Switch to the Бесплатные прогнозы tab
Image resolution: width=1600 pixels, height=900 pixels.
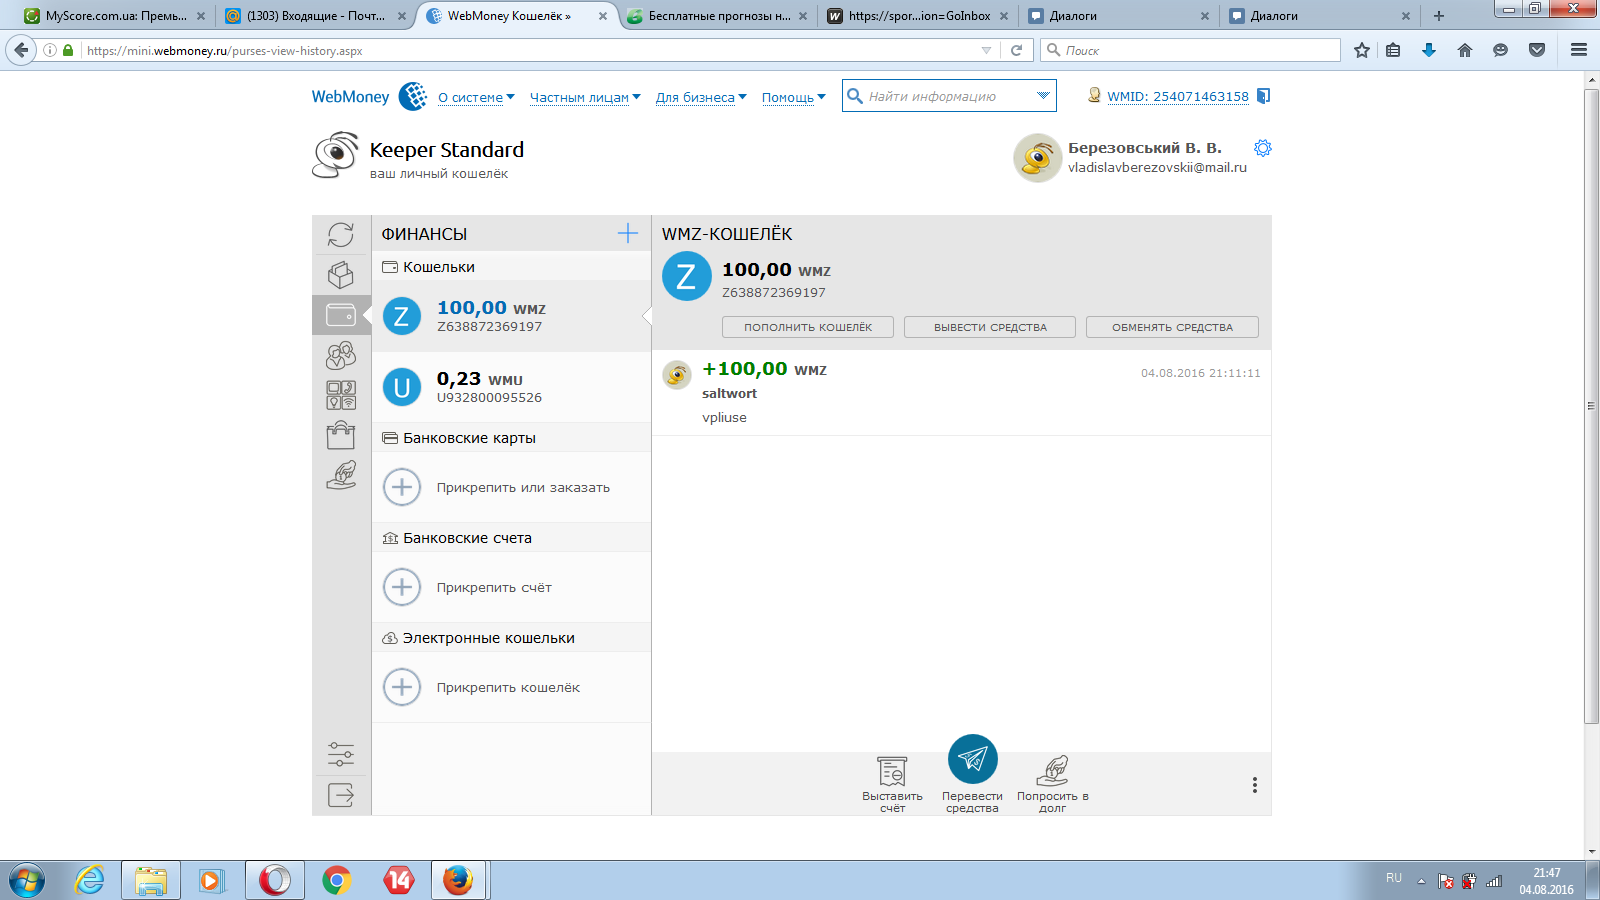point(718,16)
